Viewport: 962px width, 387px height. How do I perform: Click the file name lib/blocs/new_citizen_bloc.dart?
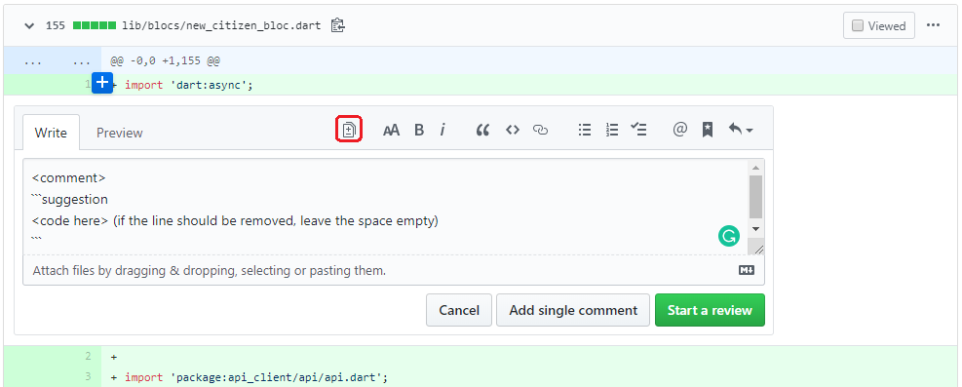[221, 26]
